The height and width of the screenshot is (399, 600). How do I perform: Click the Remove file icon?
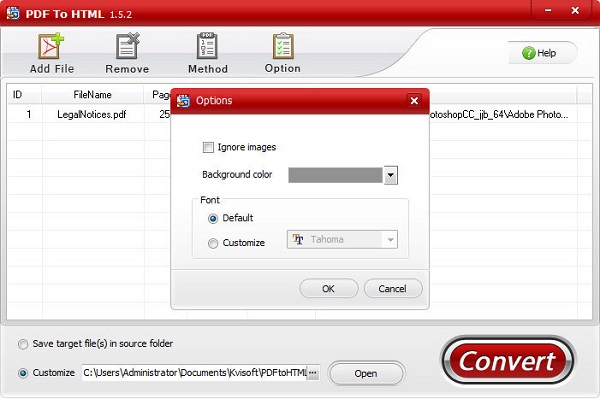[x=127, y=46]
